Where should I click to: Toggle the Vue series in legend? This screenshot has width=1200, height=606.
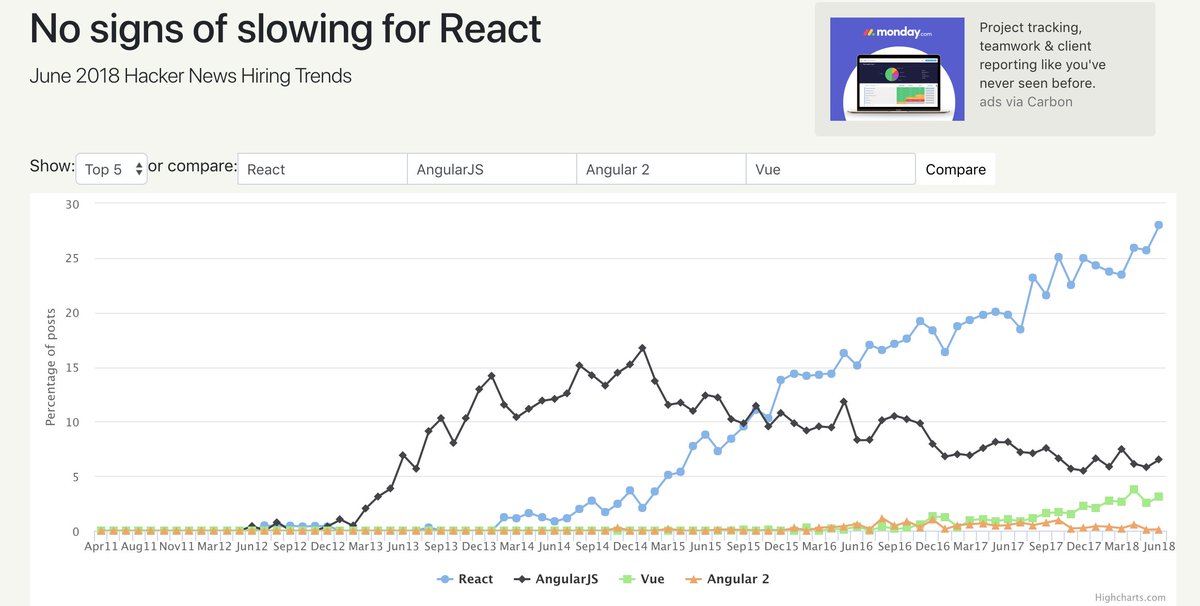pyautogui.click(x=644, y=579)
